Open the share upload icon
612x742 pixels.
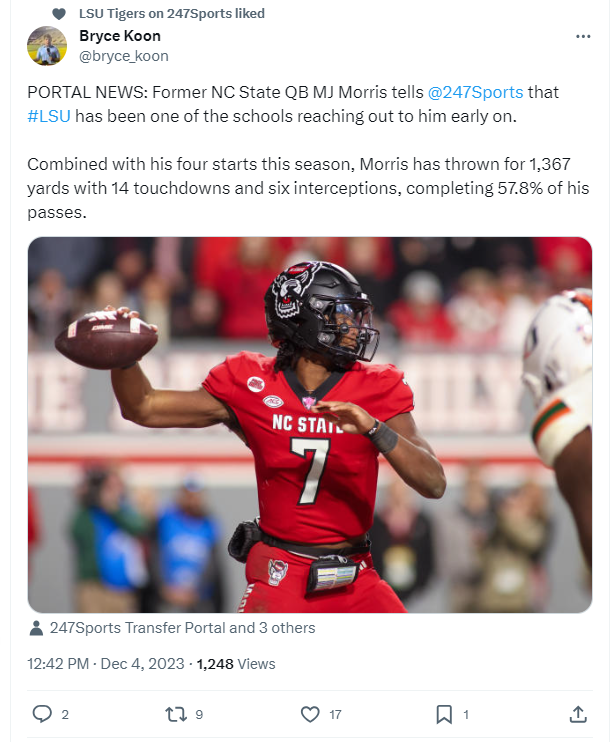point(578,714)
